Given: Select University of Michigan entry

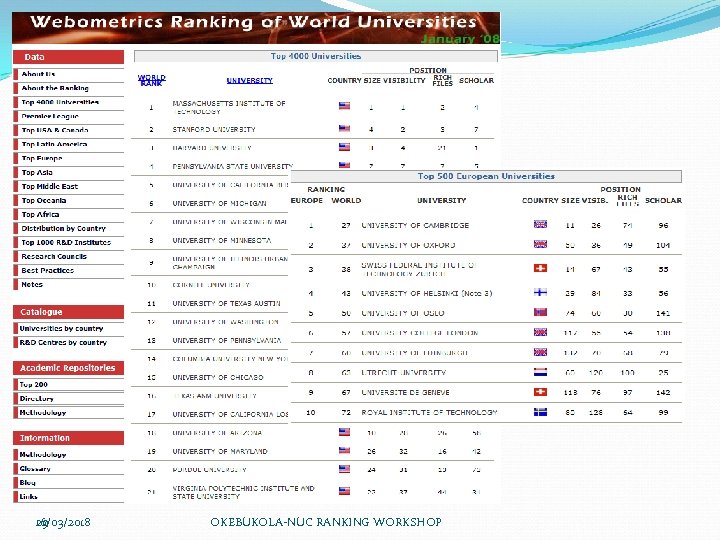Looking at the screenshot, I should point(219,203).
